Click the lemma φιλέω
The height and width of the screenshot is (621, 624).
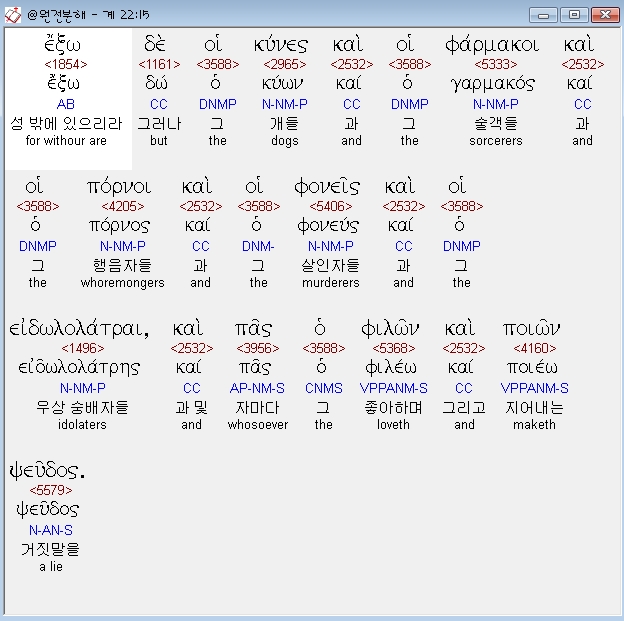coord(391,367)
